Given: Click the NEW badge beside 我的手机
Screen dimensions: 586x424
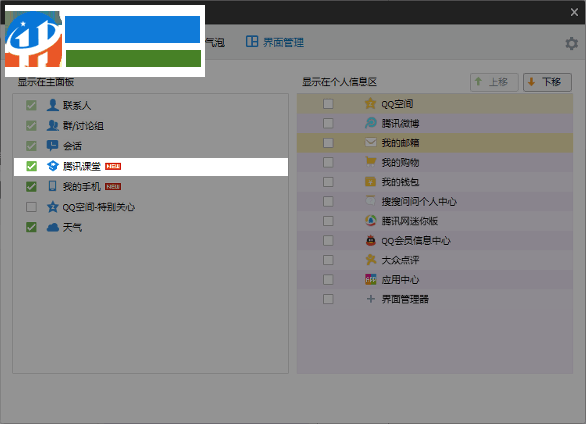Looking at the screenshot, I should [x=113, y=186].
